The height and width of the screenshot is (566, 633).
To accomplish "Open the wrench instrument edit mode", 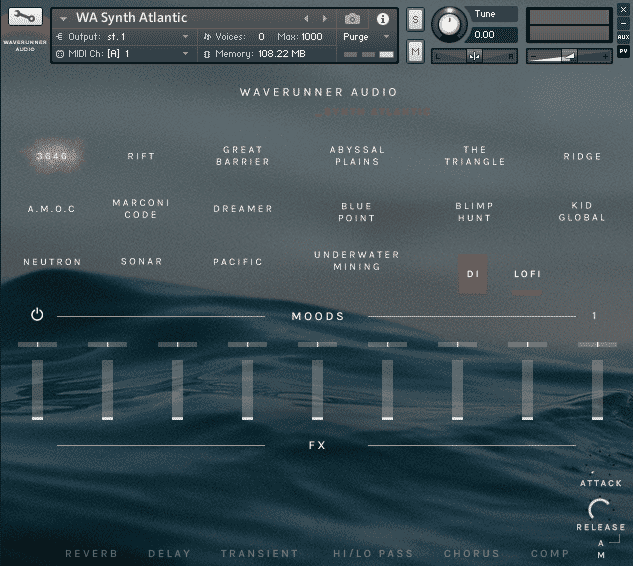I will point(25,17).
